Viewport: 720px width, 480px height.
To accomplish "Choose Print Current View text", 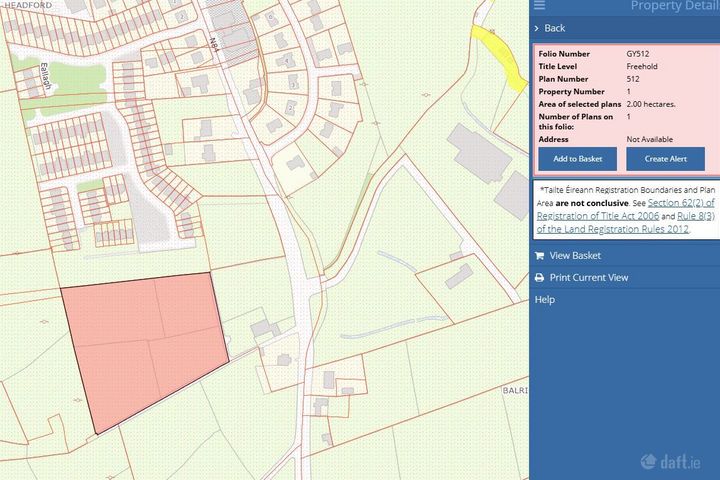I will point(588,278).
